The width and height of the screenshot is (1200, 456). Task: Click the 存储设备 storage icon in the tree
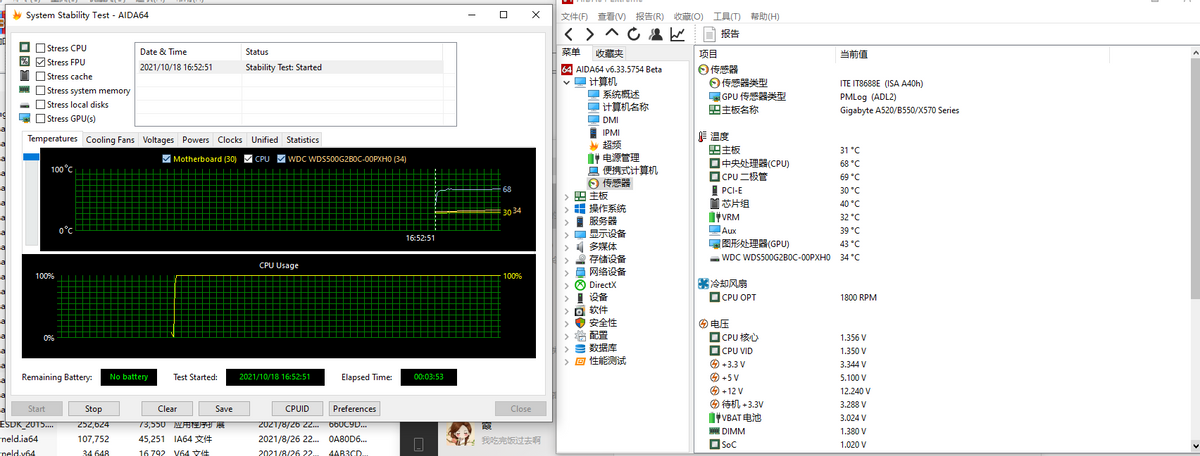tap(581, 259)
